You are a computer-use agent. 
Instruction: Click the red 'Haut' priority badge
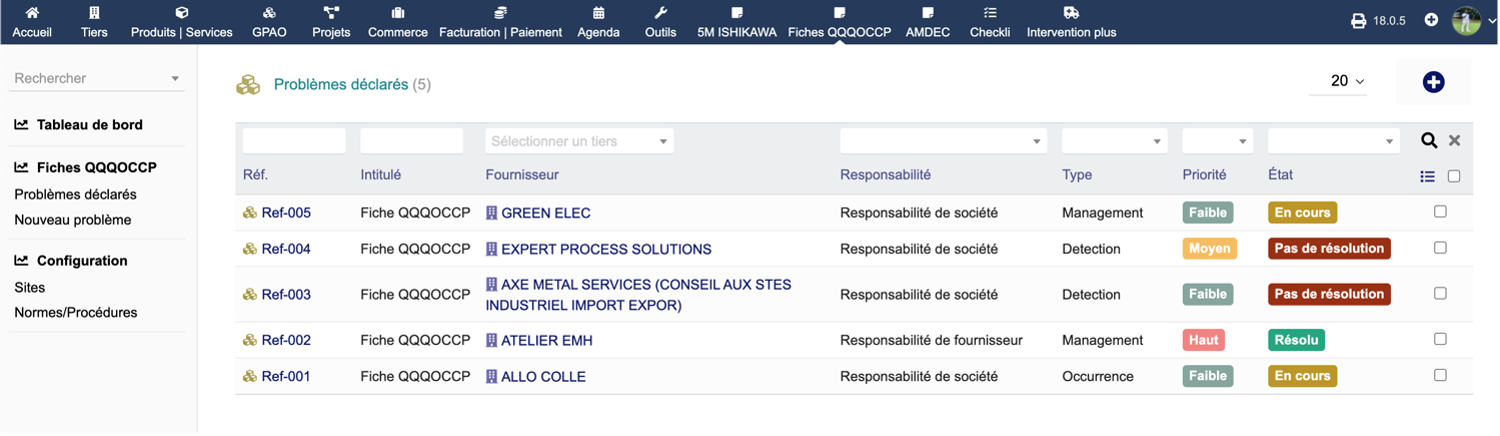point(1203,340)
